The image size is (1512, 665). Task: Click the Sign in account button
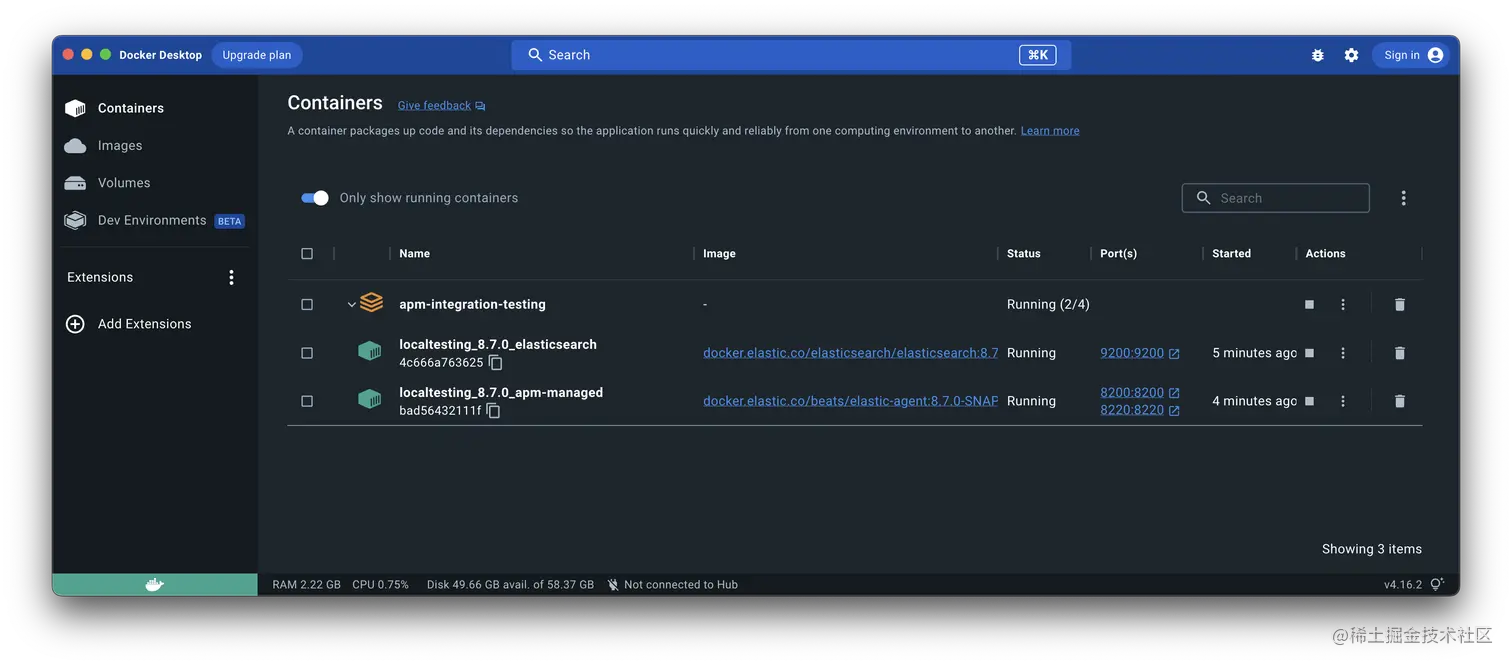tap(1413, 56)
